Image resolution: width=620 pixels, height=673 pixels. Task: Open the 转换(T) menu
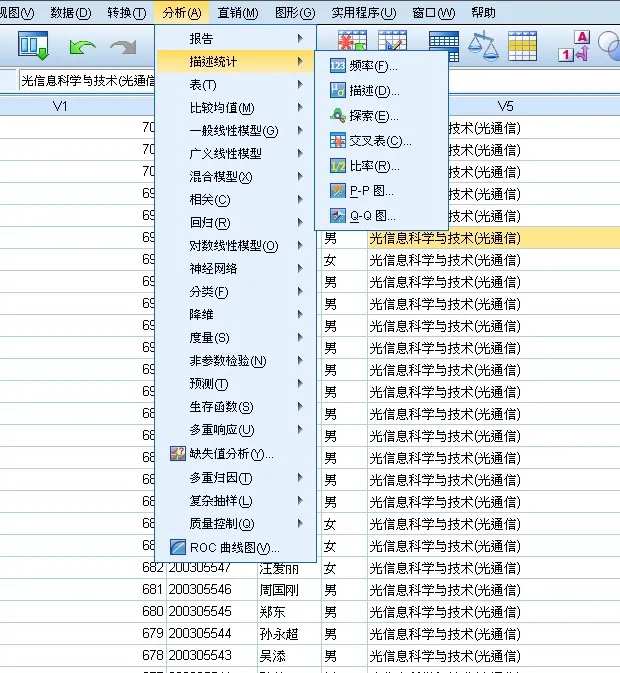click(127, 13)
